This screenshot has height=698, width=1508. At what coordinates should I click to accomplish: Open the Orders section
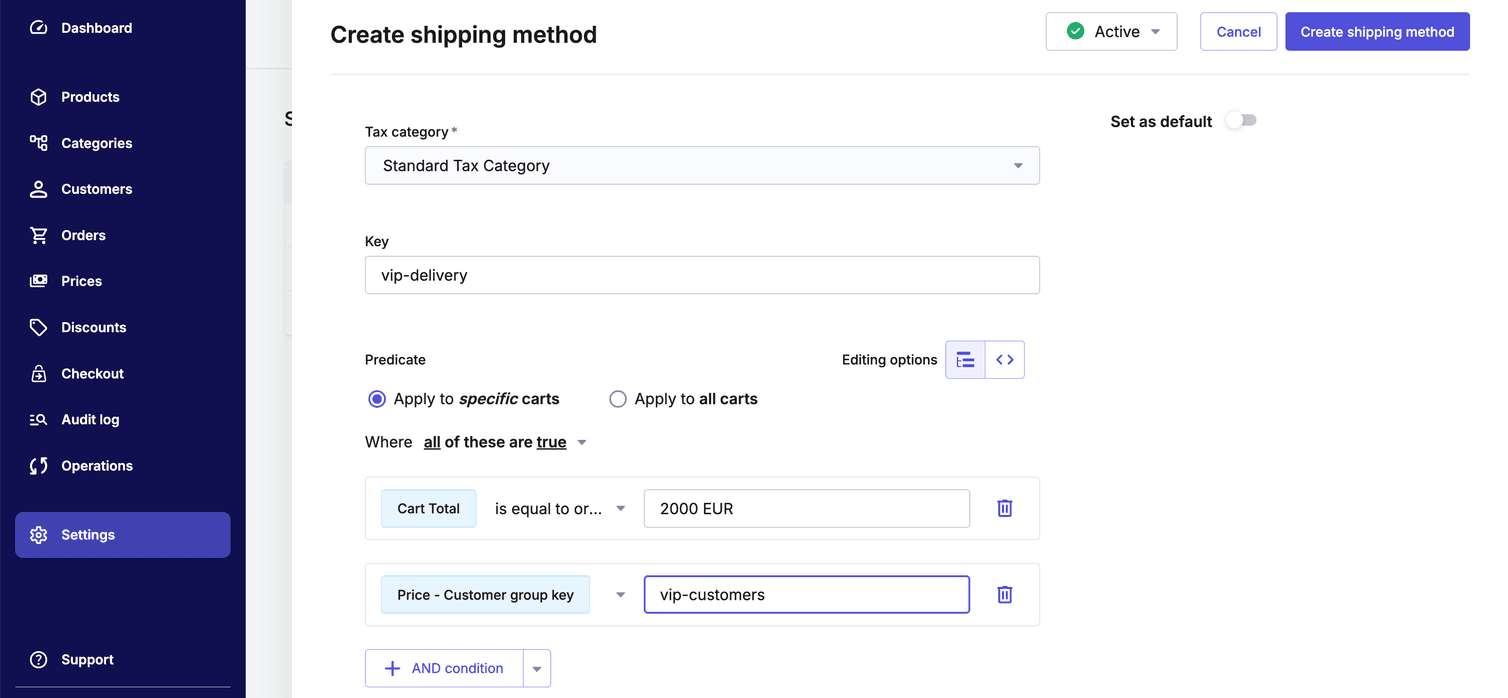pyautogui.click(x=85, y=235)
